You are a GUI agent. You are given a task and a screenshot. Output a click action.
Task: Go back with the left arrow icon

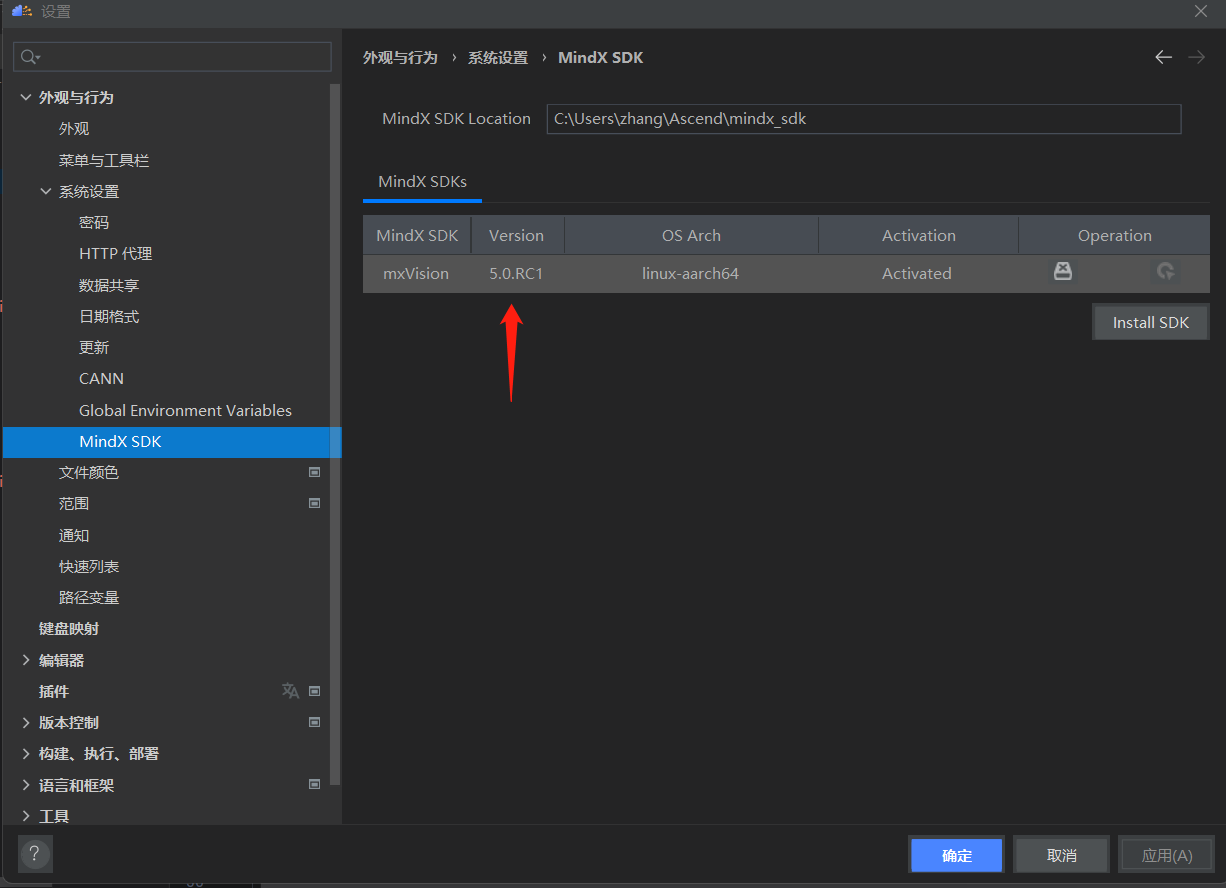tap(1163, 57)
